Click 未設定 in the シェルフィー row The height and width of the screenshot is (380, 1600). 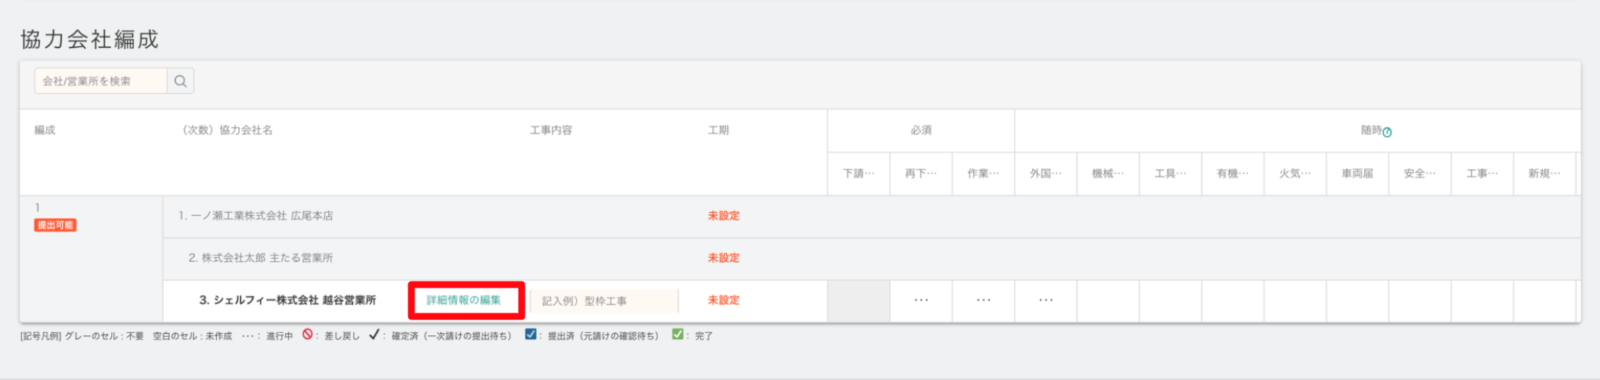pos(724,300)
